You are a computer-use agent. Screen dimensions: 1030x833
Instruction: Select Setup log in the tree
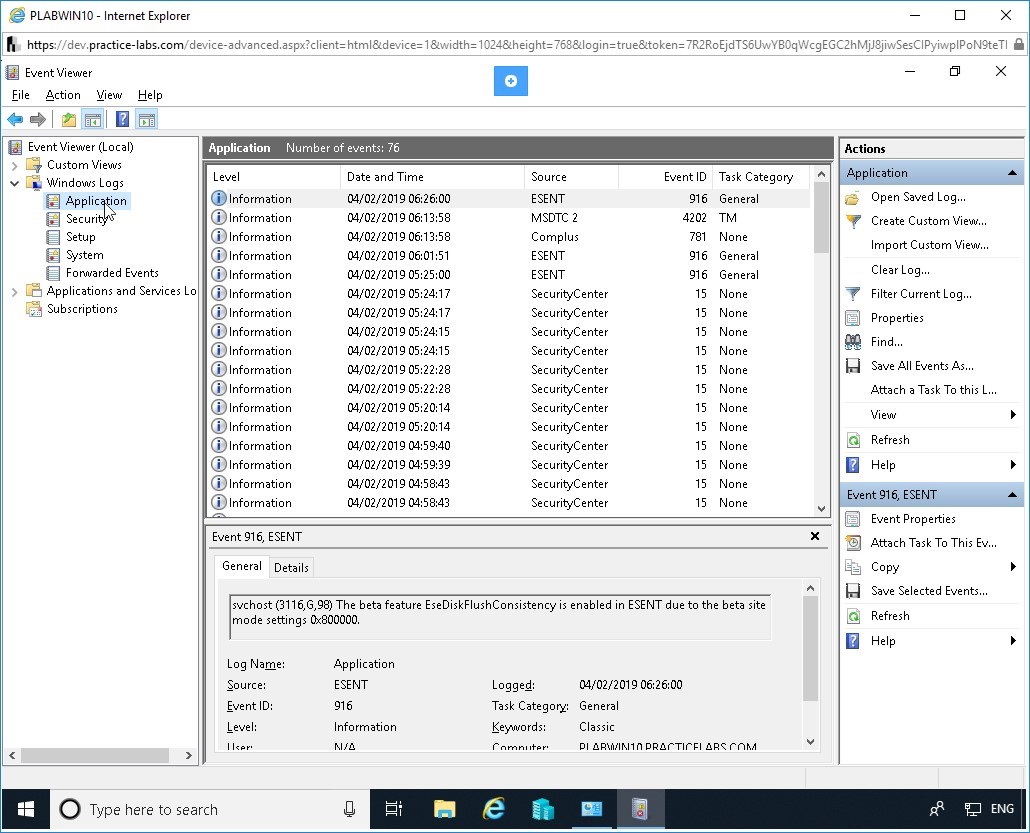[x=80, y=237]
